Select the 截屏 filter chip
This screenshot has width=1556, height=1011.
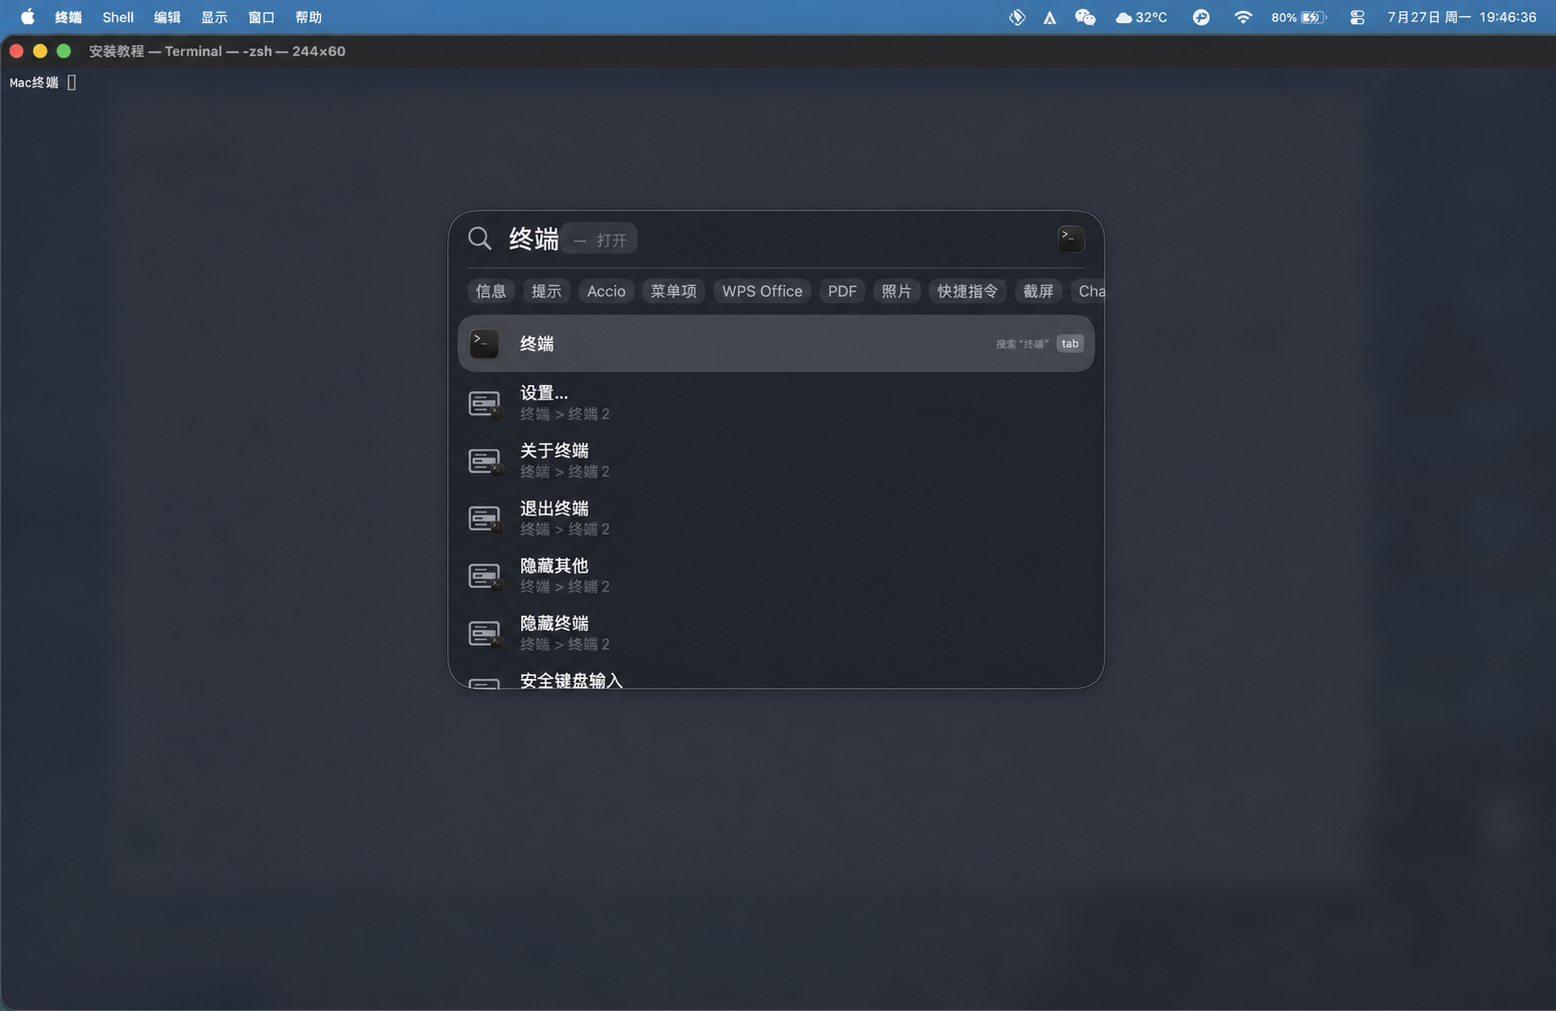(1038, 291)
